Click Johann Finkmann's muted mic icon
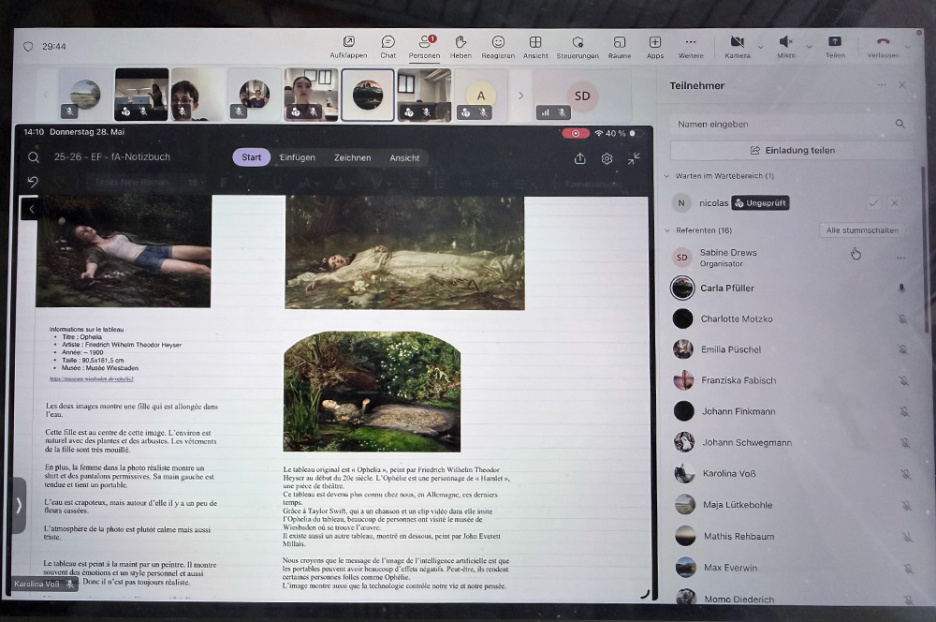This screenshot has height=622, width=936. [x=904, y=412]
